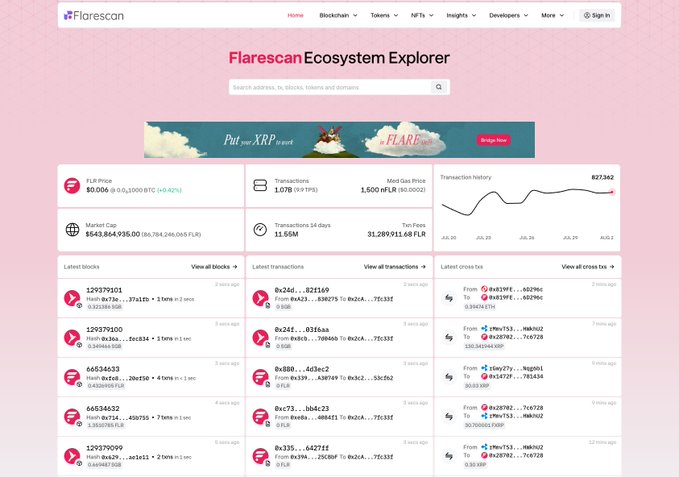679x477 pixels.
Task: Click the Bridge Now banner button
Action: tap(494, 140)
